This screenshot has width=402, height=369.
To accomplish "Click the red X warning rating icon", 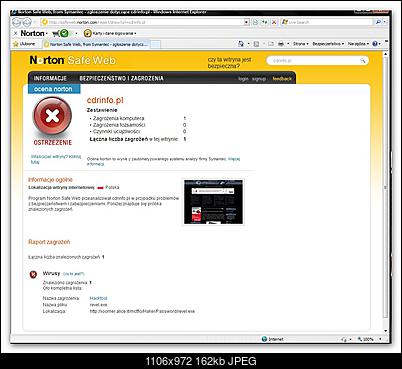I will pyautogui.click(x=52, y=116).
